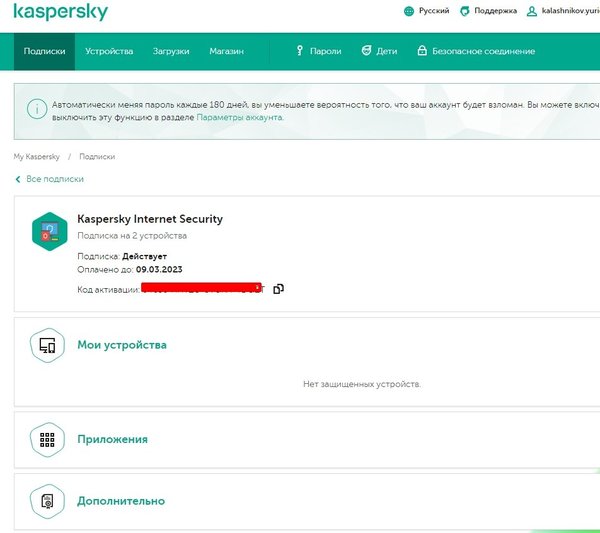Switch to the Устройства tab
This screenshot has width=600, height=533.
pyautogui.click(x=109, y=51)
